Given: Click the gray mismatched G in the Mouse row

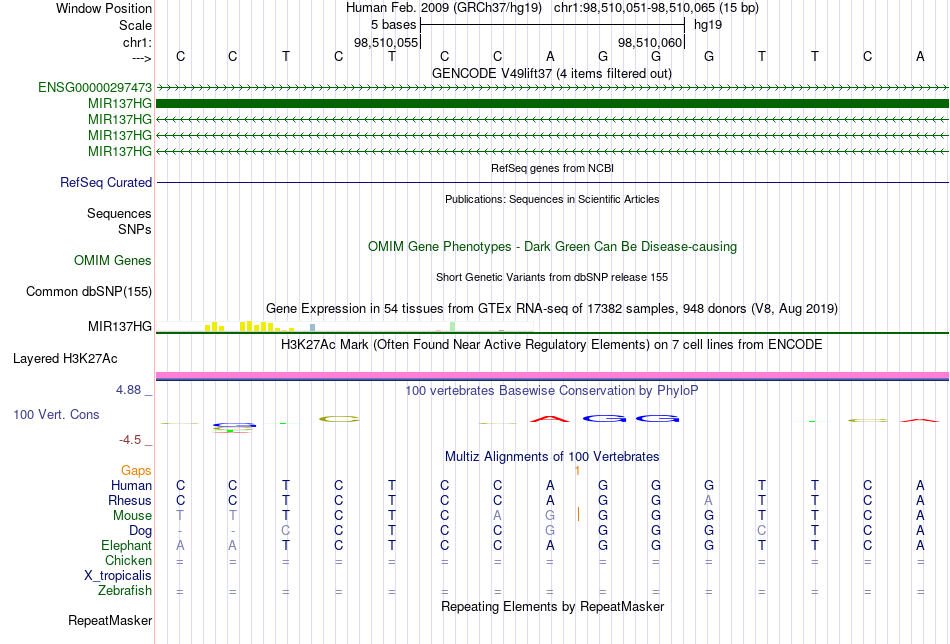Looking at the screenshot, I should pyautogui.click(x=550, y=516).
